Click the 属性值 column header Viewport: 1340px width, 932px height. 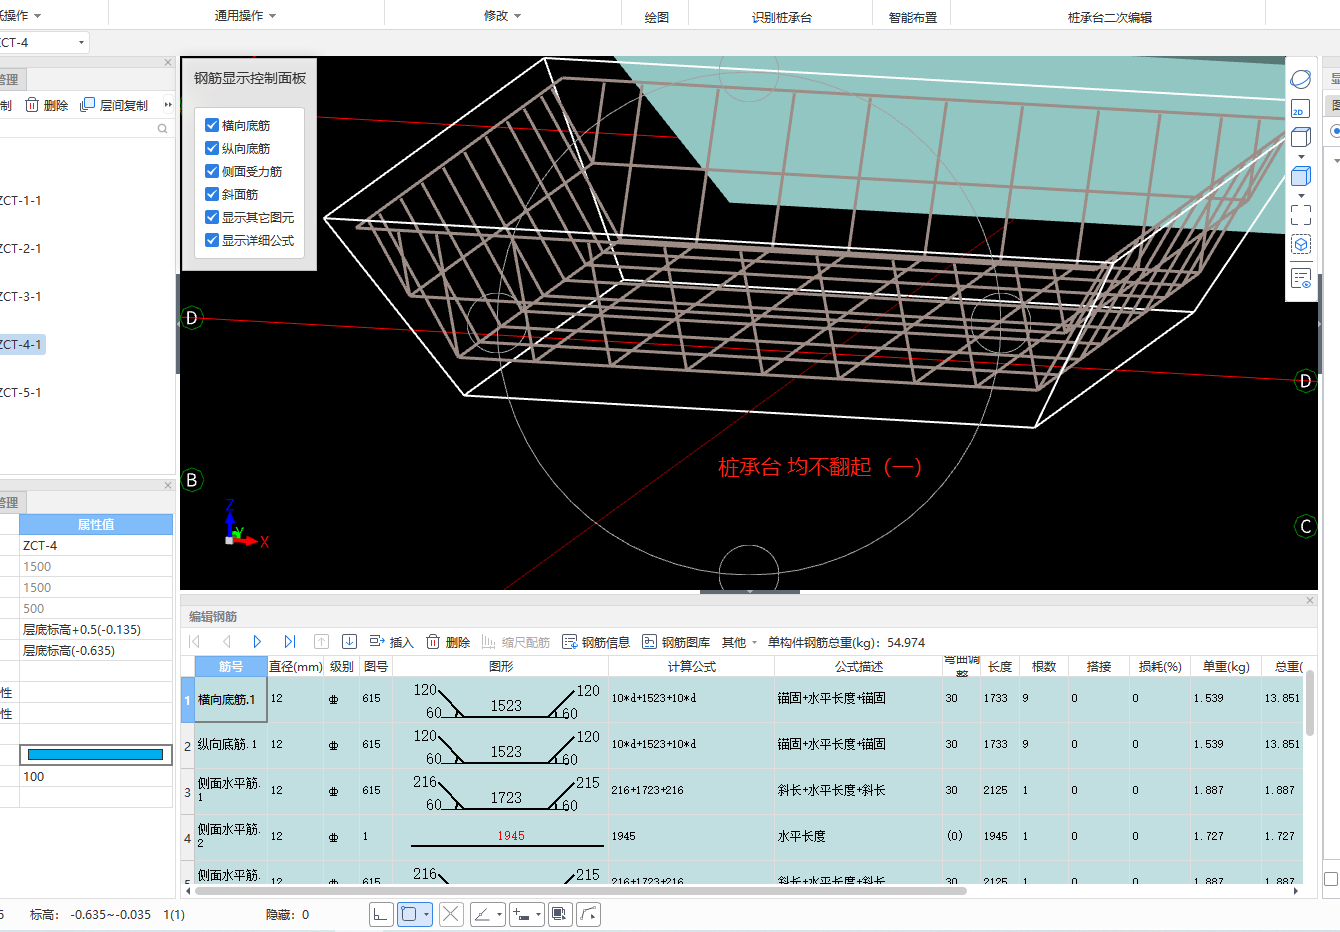pyautogui.click(x=96, y=524)
